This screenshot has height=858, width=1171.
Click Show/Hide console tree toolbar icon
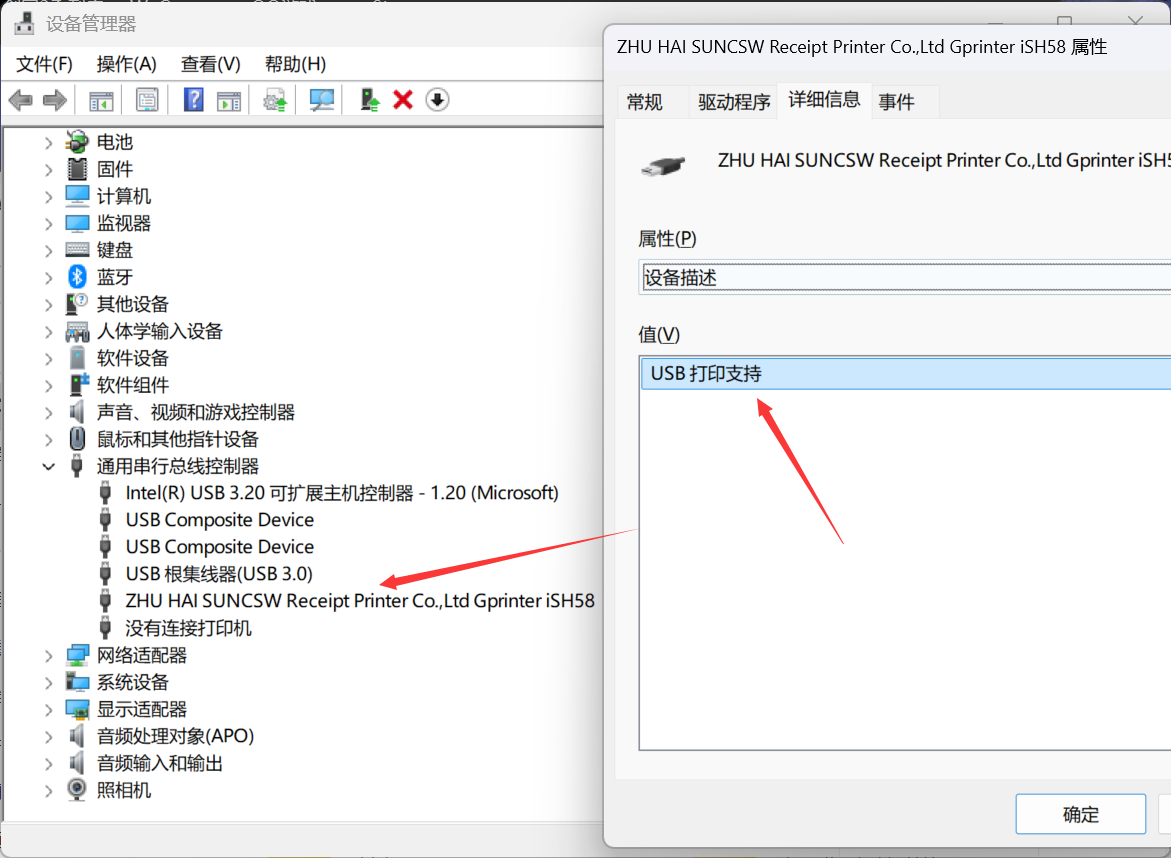coord(101,100)
